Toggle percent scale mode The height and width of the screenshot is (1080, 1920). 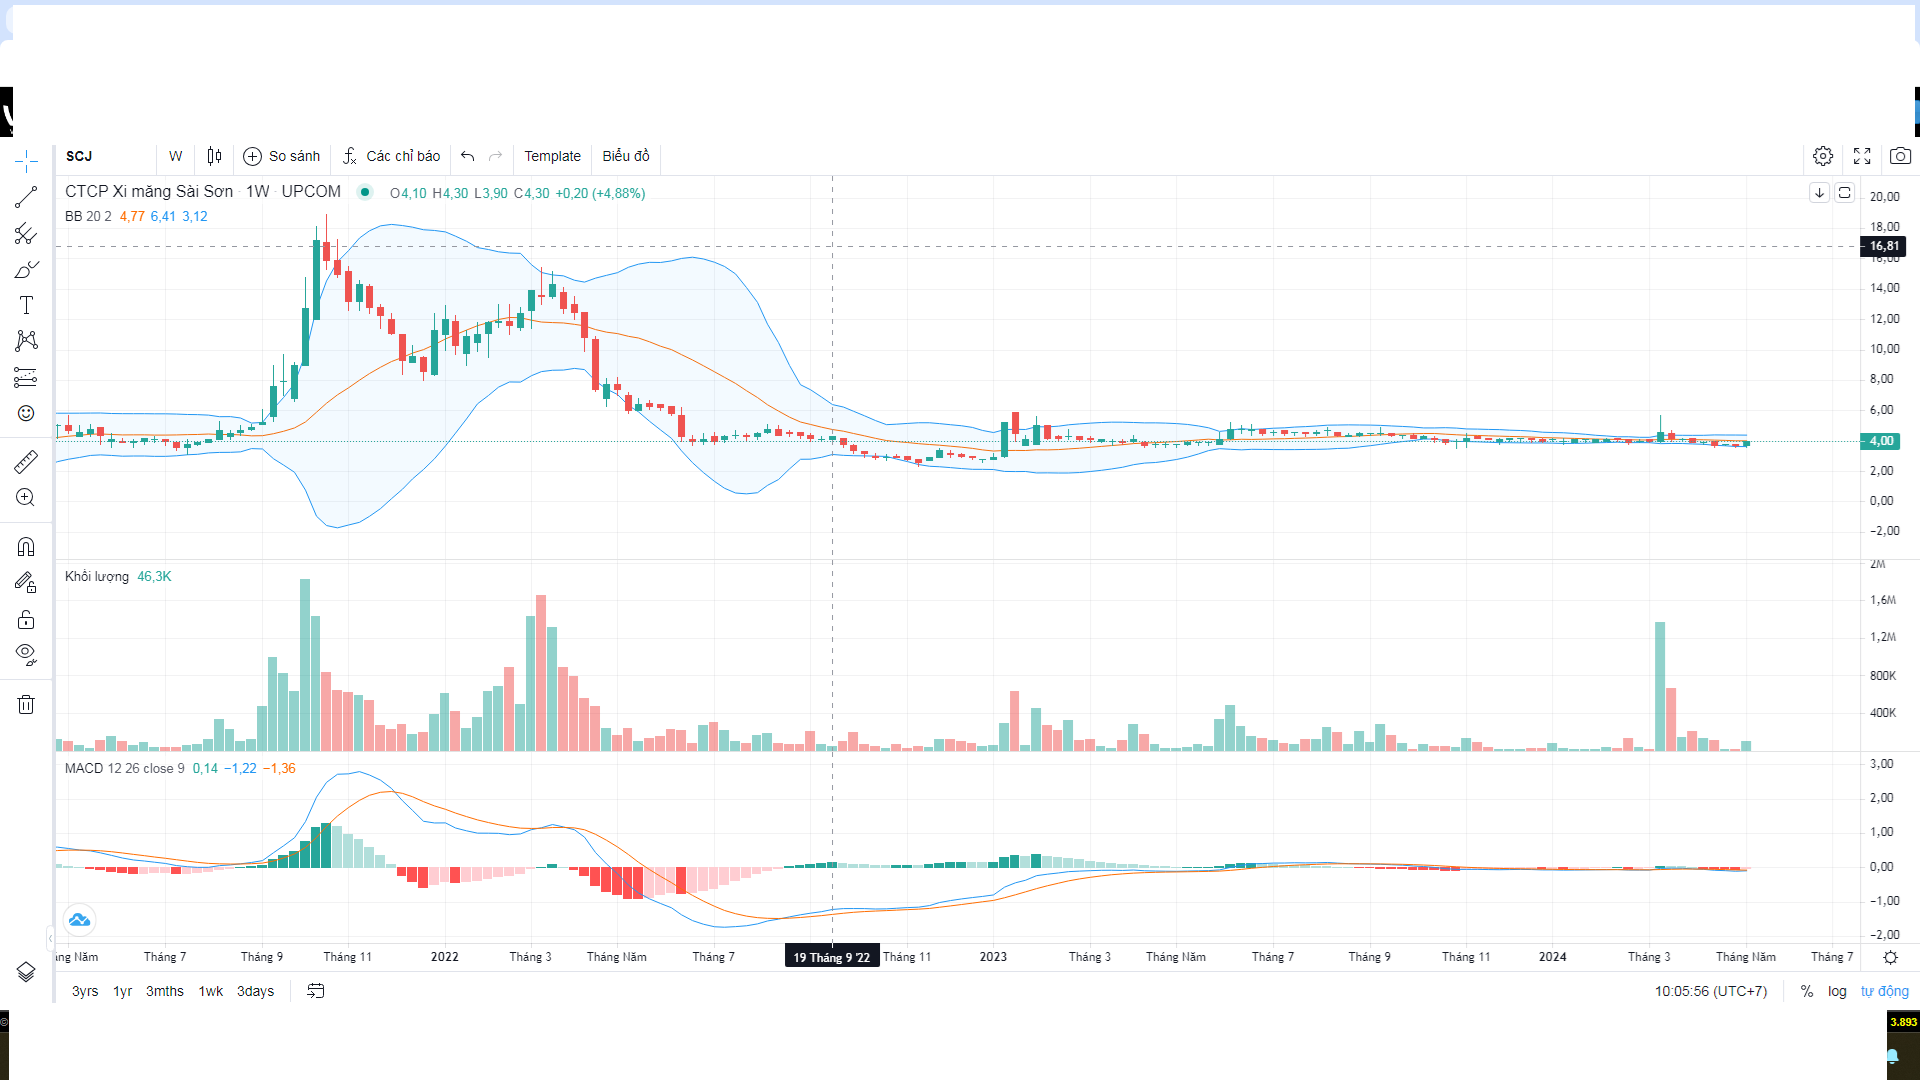click(1807, 991)
